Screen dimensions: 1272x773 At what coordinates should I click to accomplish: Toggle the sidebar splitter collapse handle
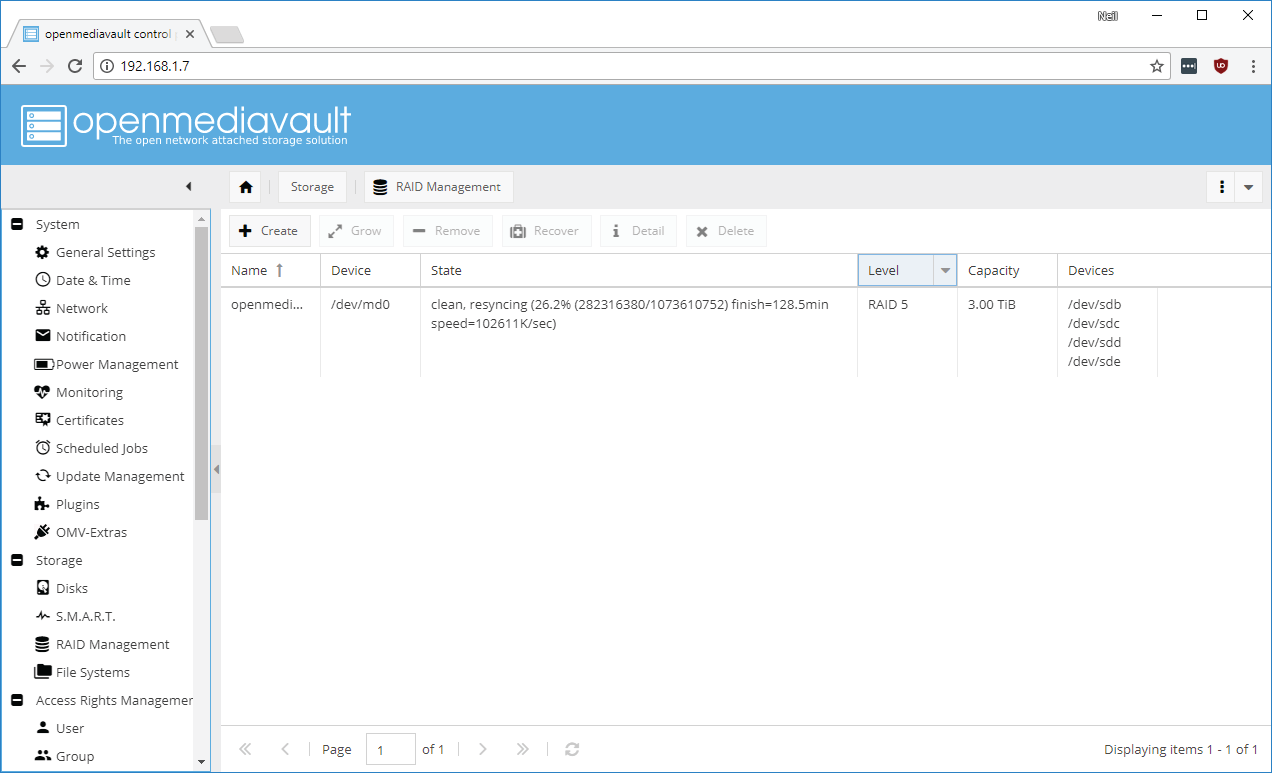tap(216, 469)
